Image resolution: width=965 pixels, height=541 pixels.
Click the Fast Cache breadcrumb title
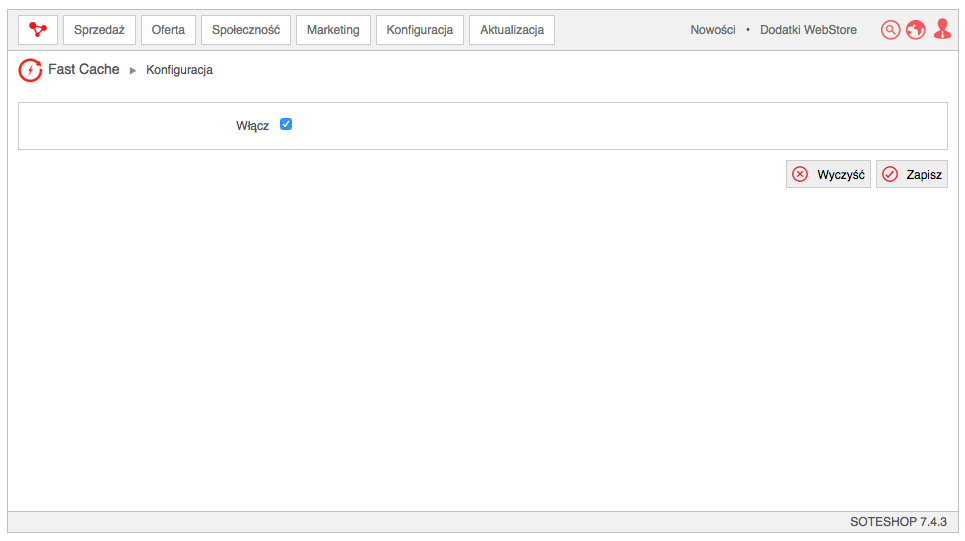(84, 70)
